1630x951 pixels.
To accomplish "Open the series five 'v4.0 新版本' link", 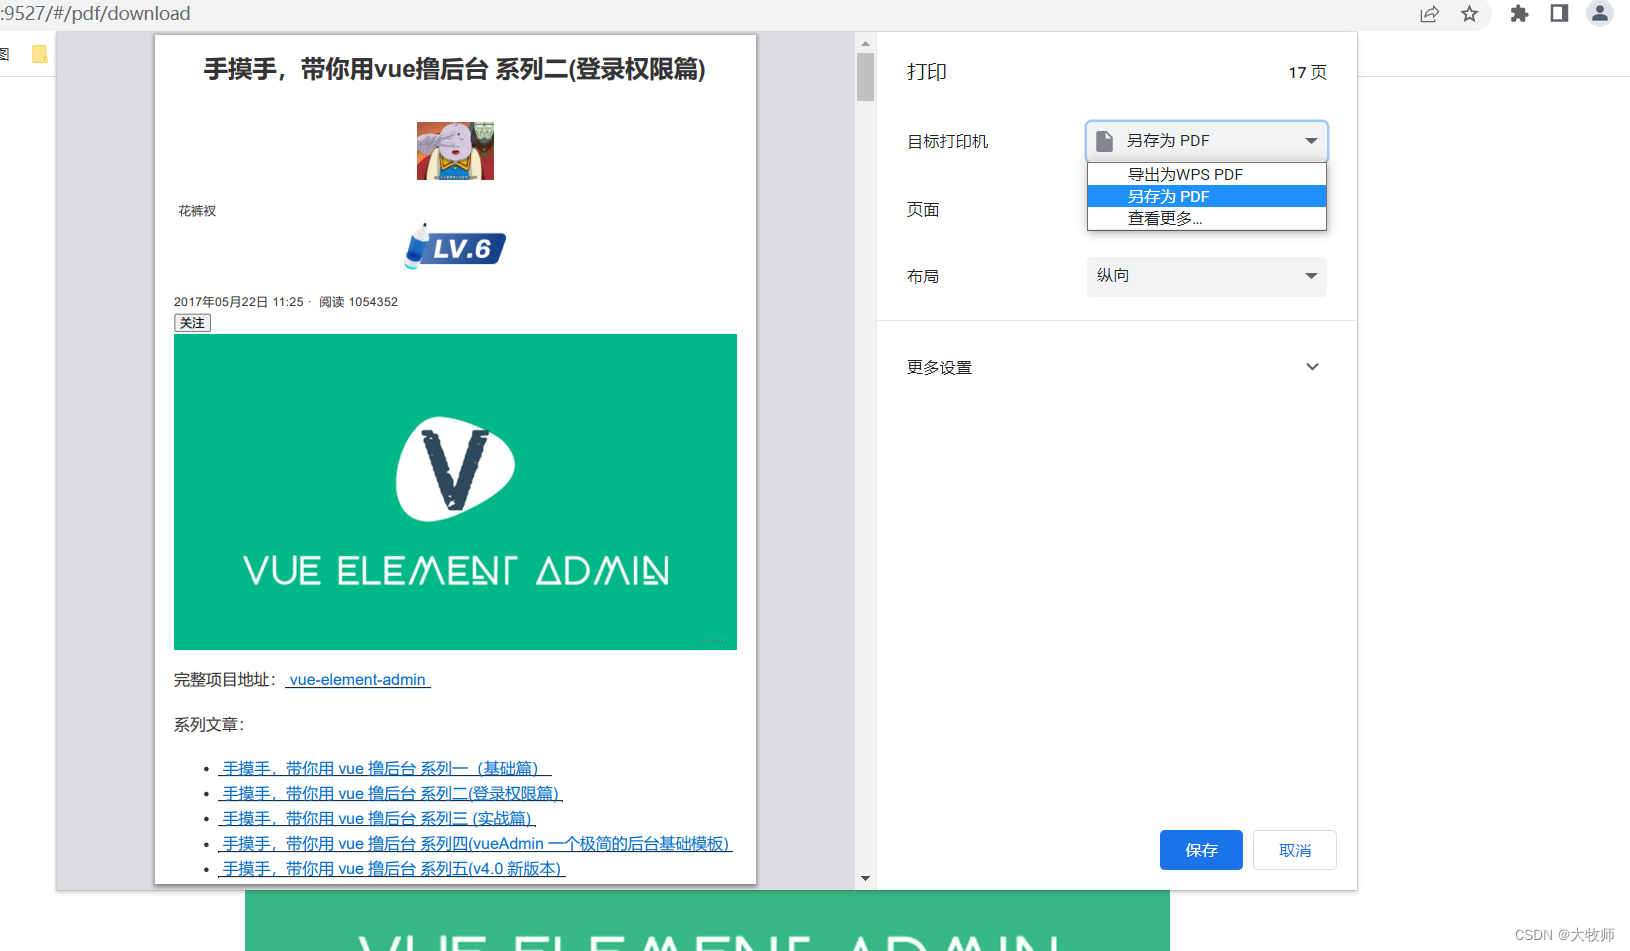I will coord(392,869).
